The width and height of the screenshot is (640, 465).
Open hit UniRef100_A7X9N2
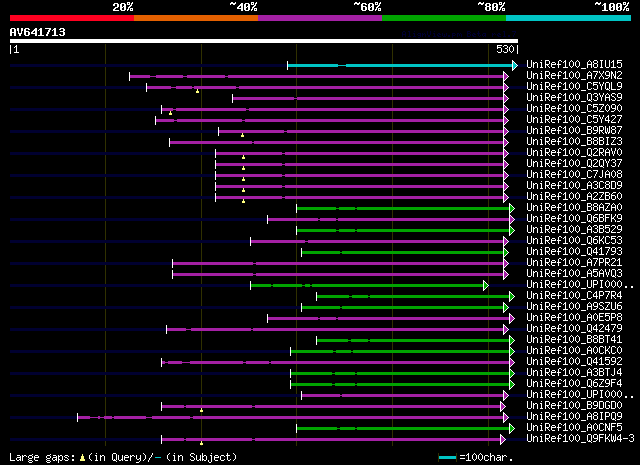coord(574,75)
